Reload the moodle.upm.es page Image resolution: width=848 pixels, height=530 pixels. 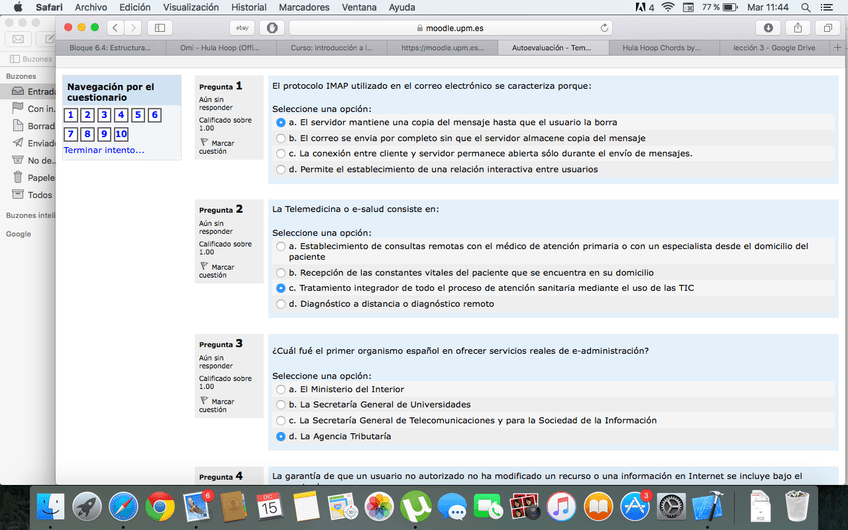604,28
